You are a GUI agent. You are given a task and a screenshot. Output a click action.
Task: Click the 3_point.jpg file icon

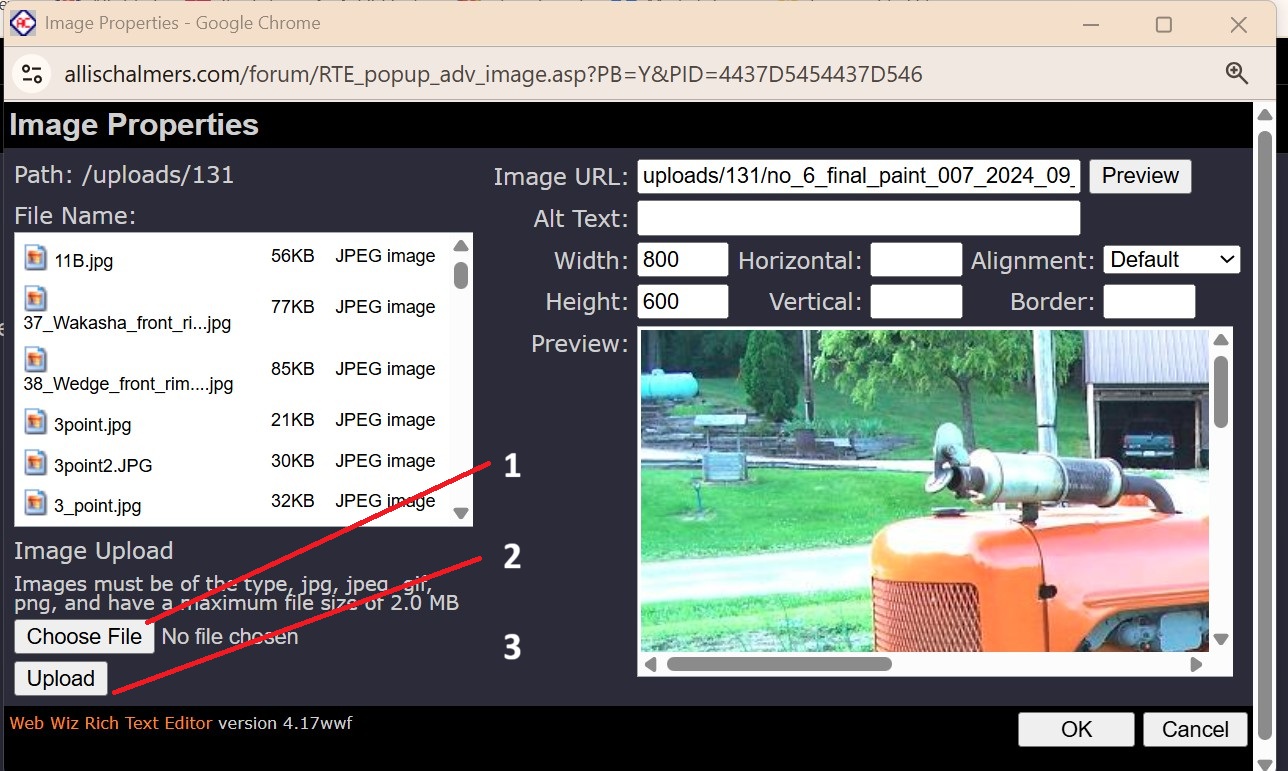[x=36, y=503]
